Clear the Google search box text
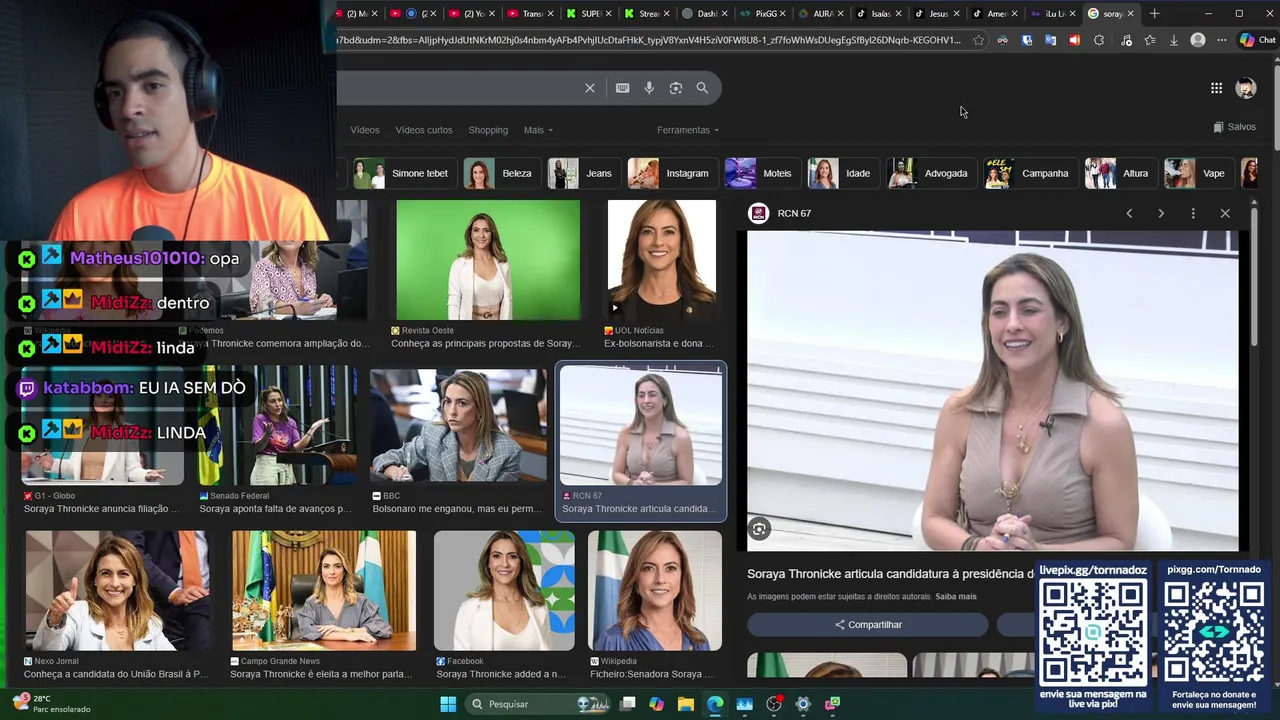The height and width of the screenshot is (720, 1280). [x=590, y=88]
